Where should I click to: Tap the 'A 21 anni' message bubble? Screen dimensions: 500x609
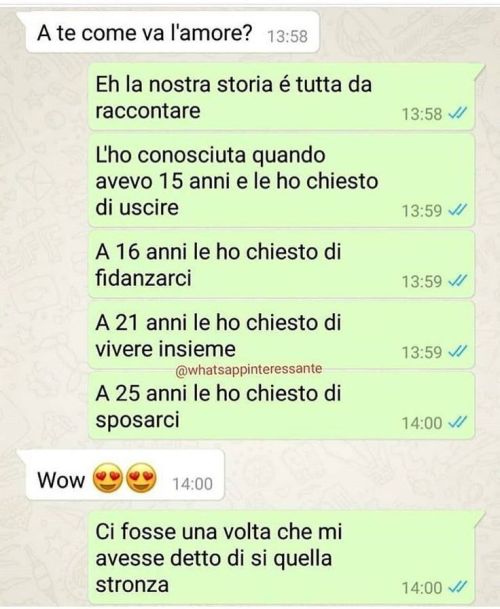[282, 335]
